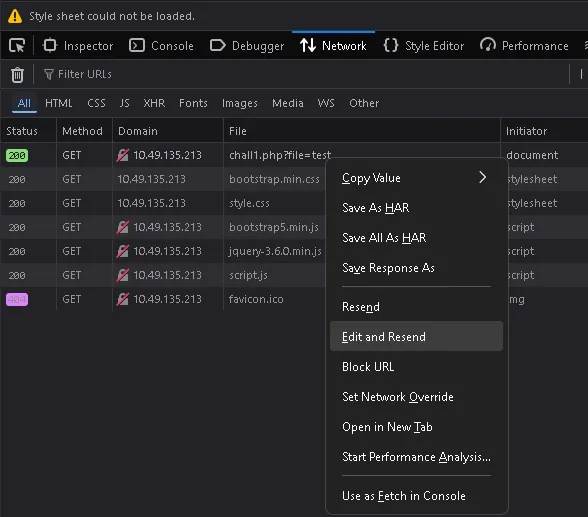Viewport: 588px width, 517px height.
Task: Click the Filter URLs input field
Action: click(300, 74)
